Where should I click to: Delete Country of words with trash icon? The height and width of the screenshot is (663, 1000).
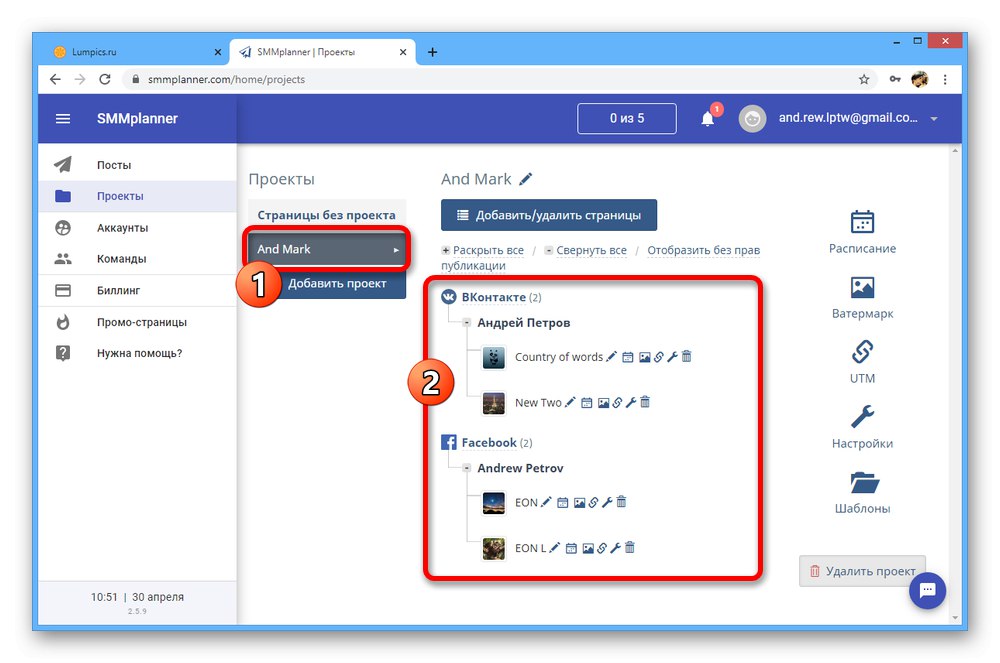coord(686,356)
